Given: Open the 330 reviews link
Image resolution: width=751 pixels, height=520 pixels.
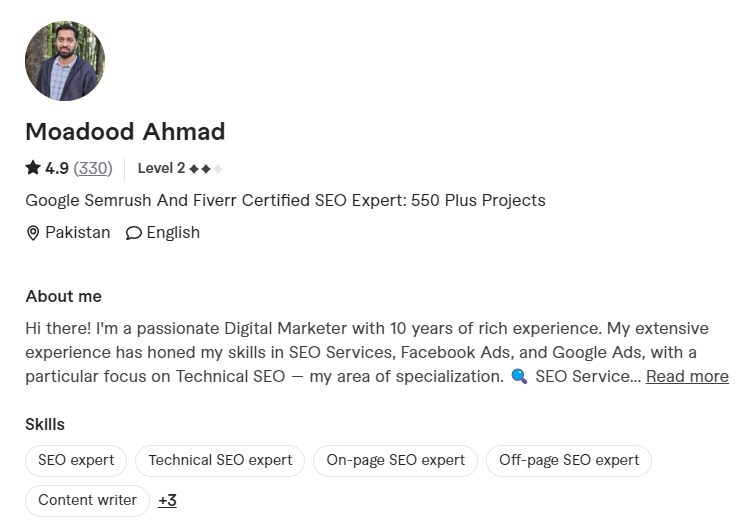Looking at the screenshot, I should [x=93, y=168].
